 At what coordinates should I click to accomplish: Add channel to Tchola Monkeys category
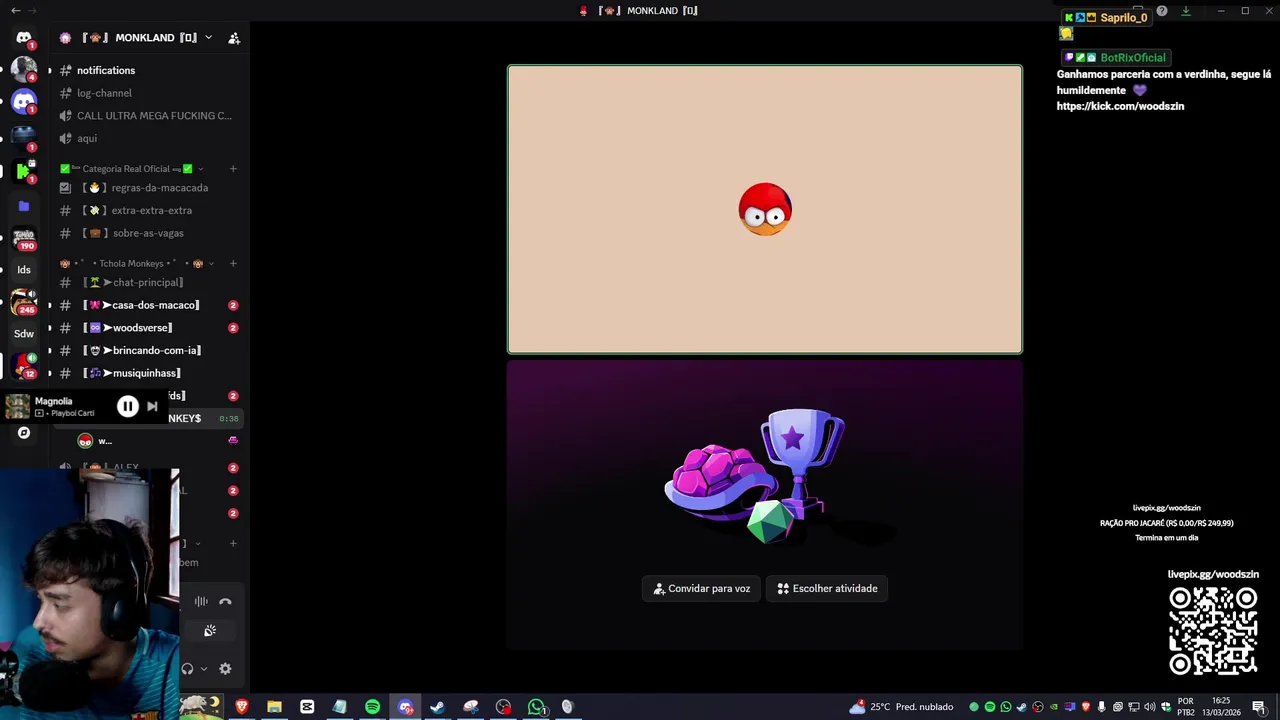pyautogui.click(x=233, y=264)
